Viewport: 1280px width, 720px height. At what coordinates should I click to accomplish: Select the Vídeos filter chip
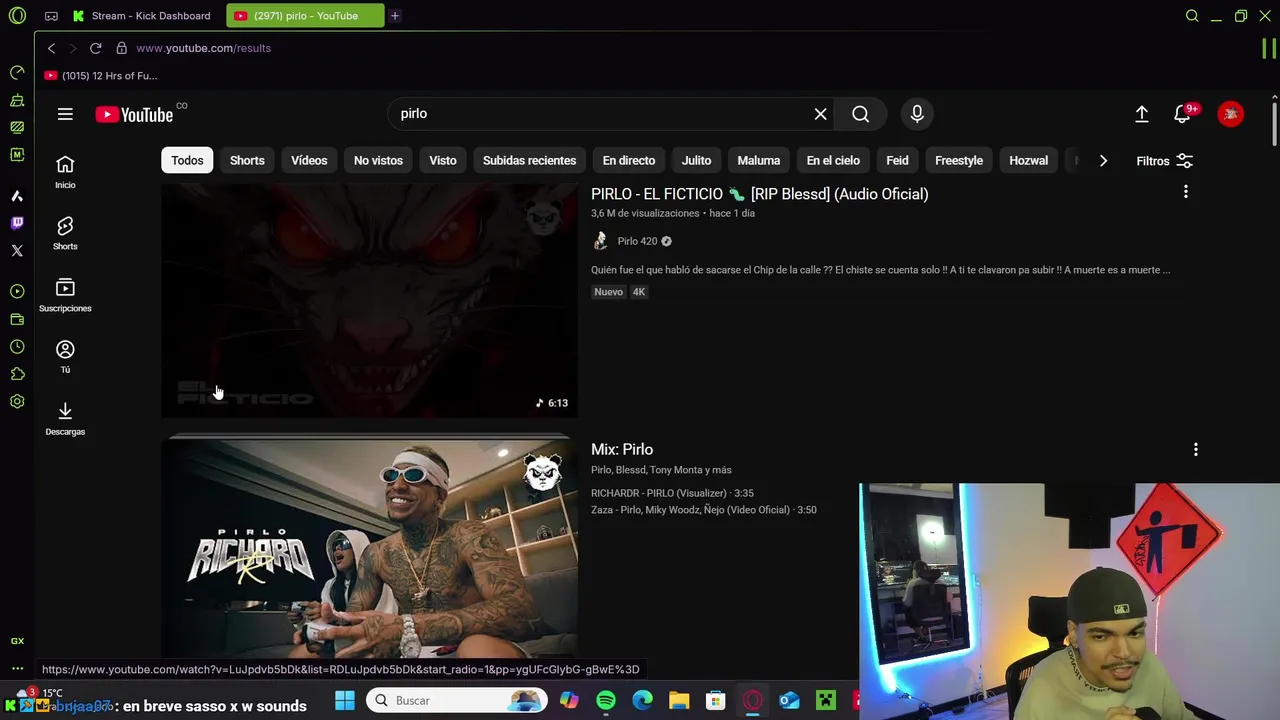point(309,161)
